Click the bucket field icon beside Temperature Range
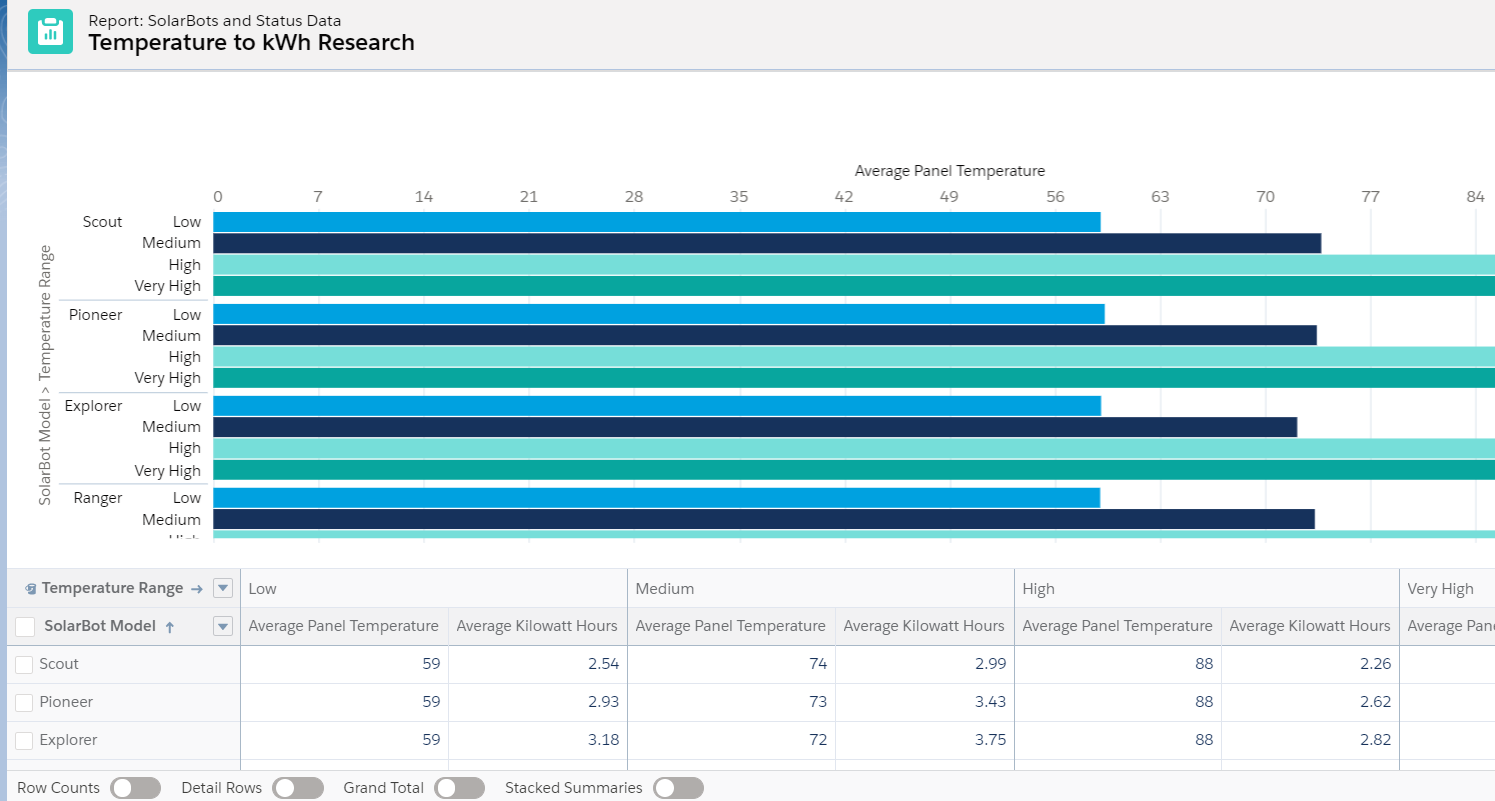 (31, 589)
